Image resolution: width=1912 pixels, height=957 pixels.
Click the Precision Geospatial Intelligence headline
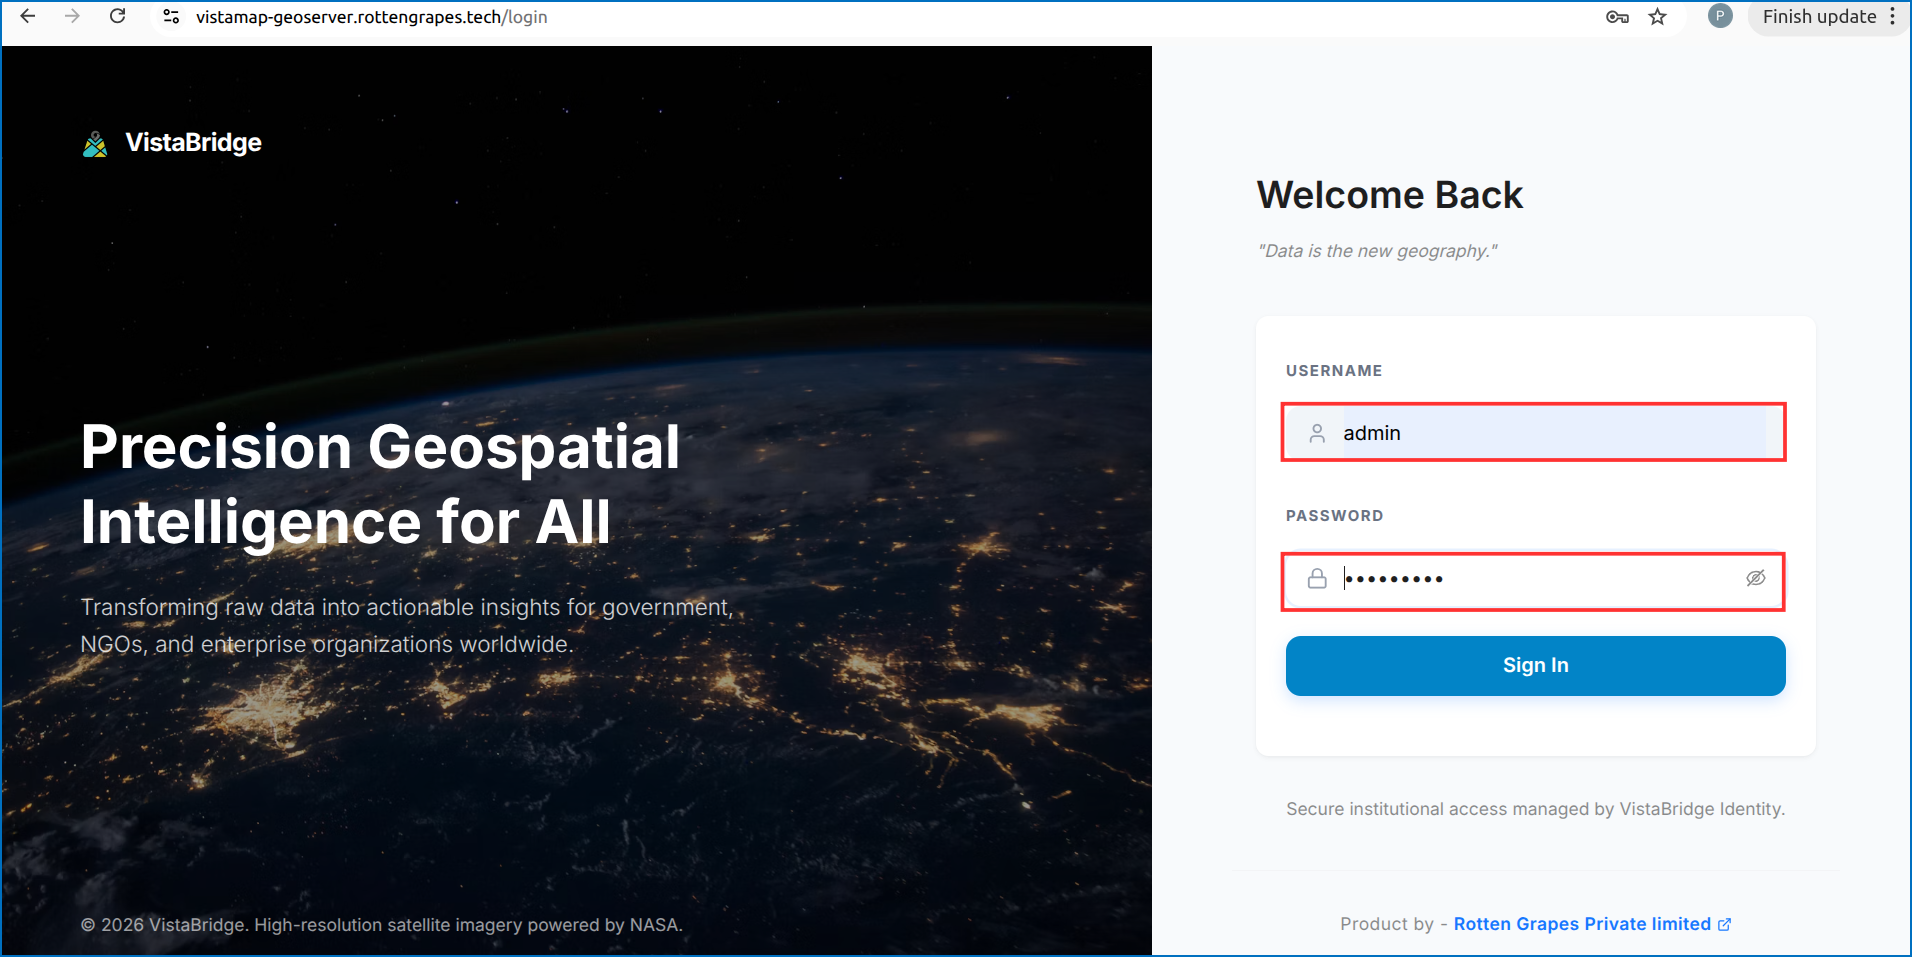[x=380, y=484]
